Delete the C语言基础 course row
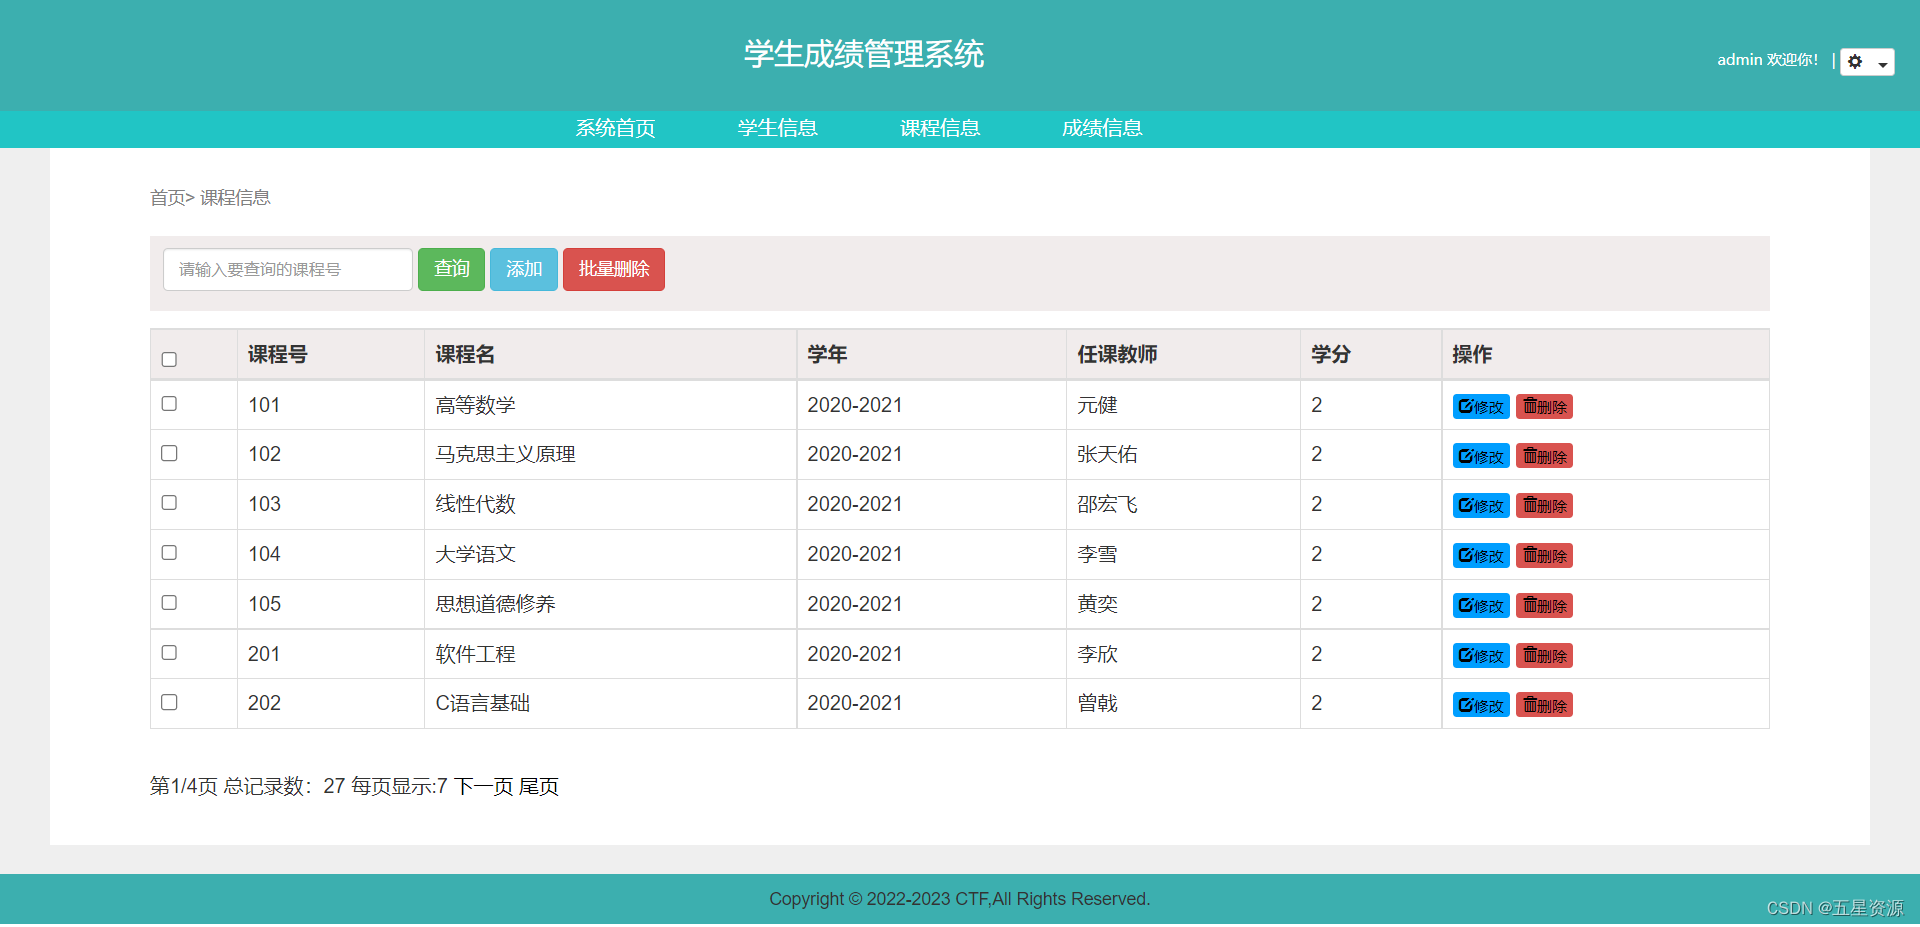This screenshot has width=1920, height=927. point(1544,705)
